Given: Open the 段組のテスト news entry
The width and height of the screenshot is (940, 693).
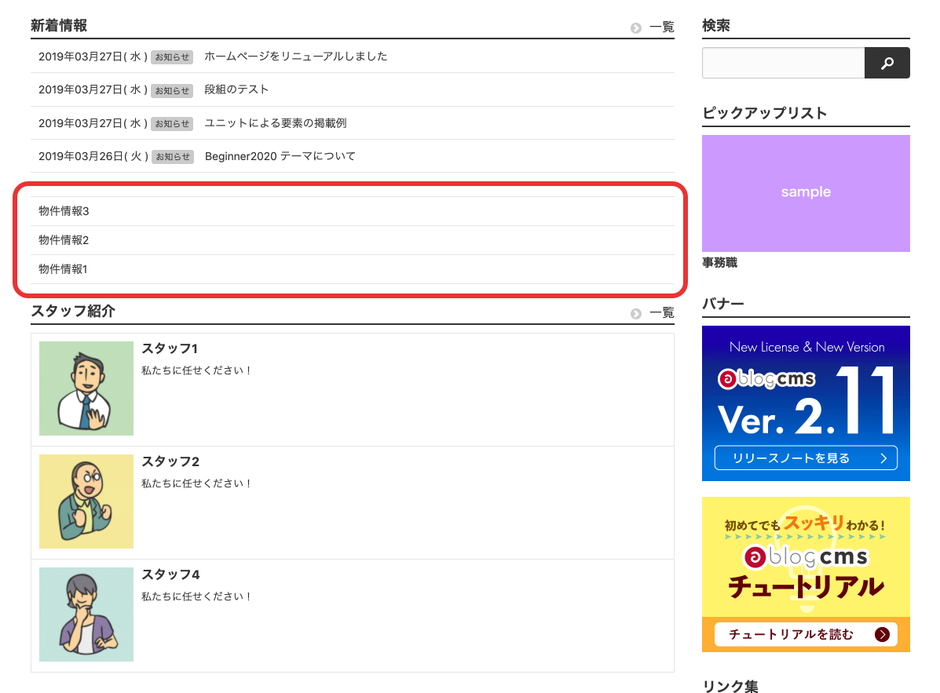Looking at the screenshot, I should click(x=236, y=90).
